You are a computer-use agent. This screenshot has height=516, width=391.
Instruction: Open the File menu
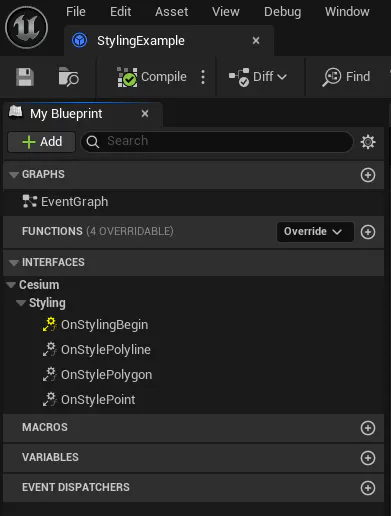pyautogui.click(x=76, y=12)
